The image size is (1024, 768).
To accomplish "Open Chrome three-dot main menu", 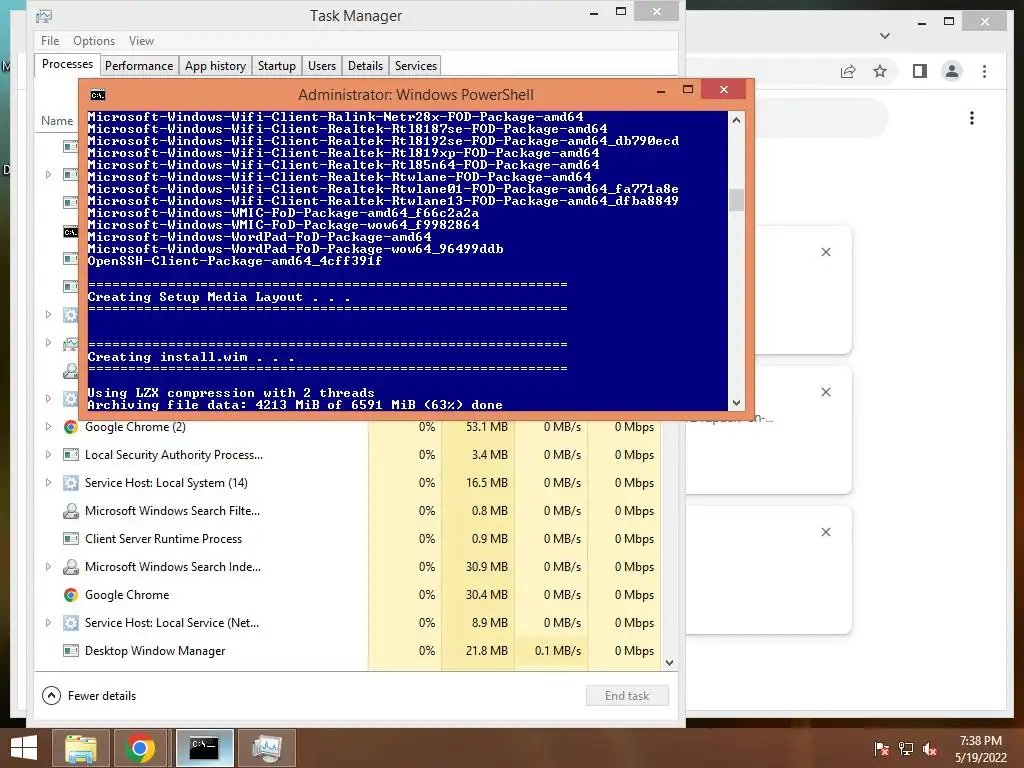I will tap(985, 71).
